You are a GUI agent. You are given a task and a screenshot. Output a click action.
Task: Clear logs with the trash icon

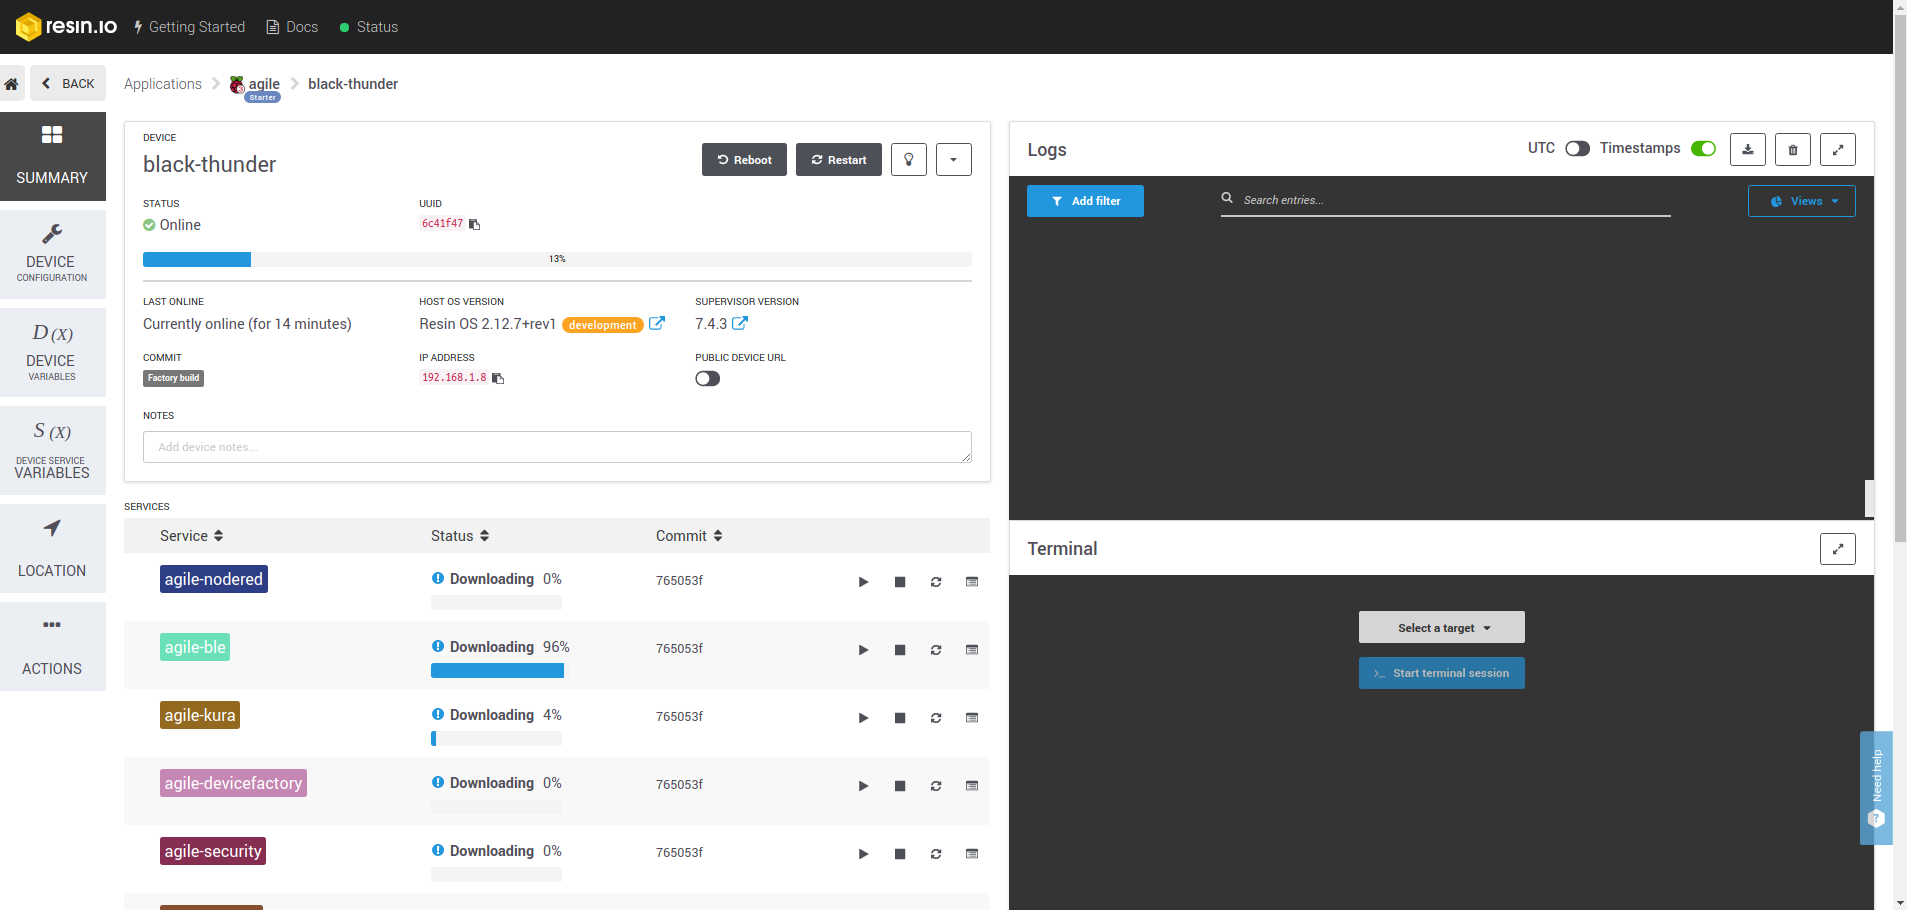1793,150
